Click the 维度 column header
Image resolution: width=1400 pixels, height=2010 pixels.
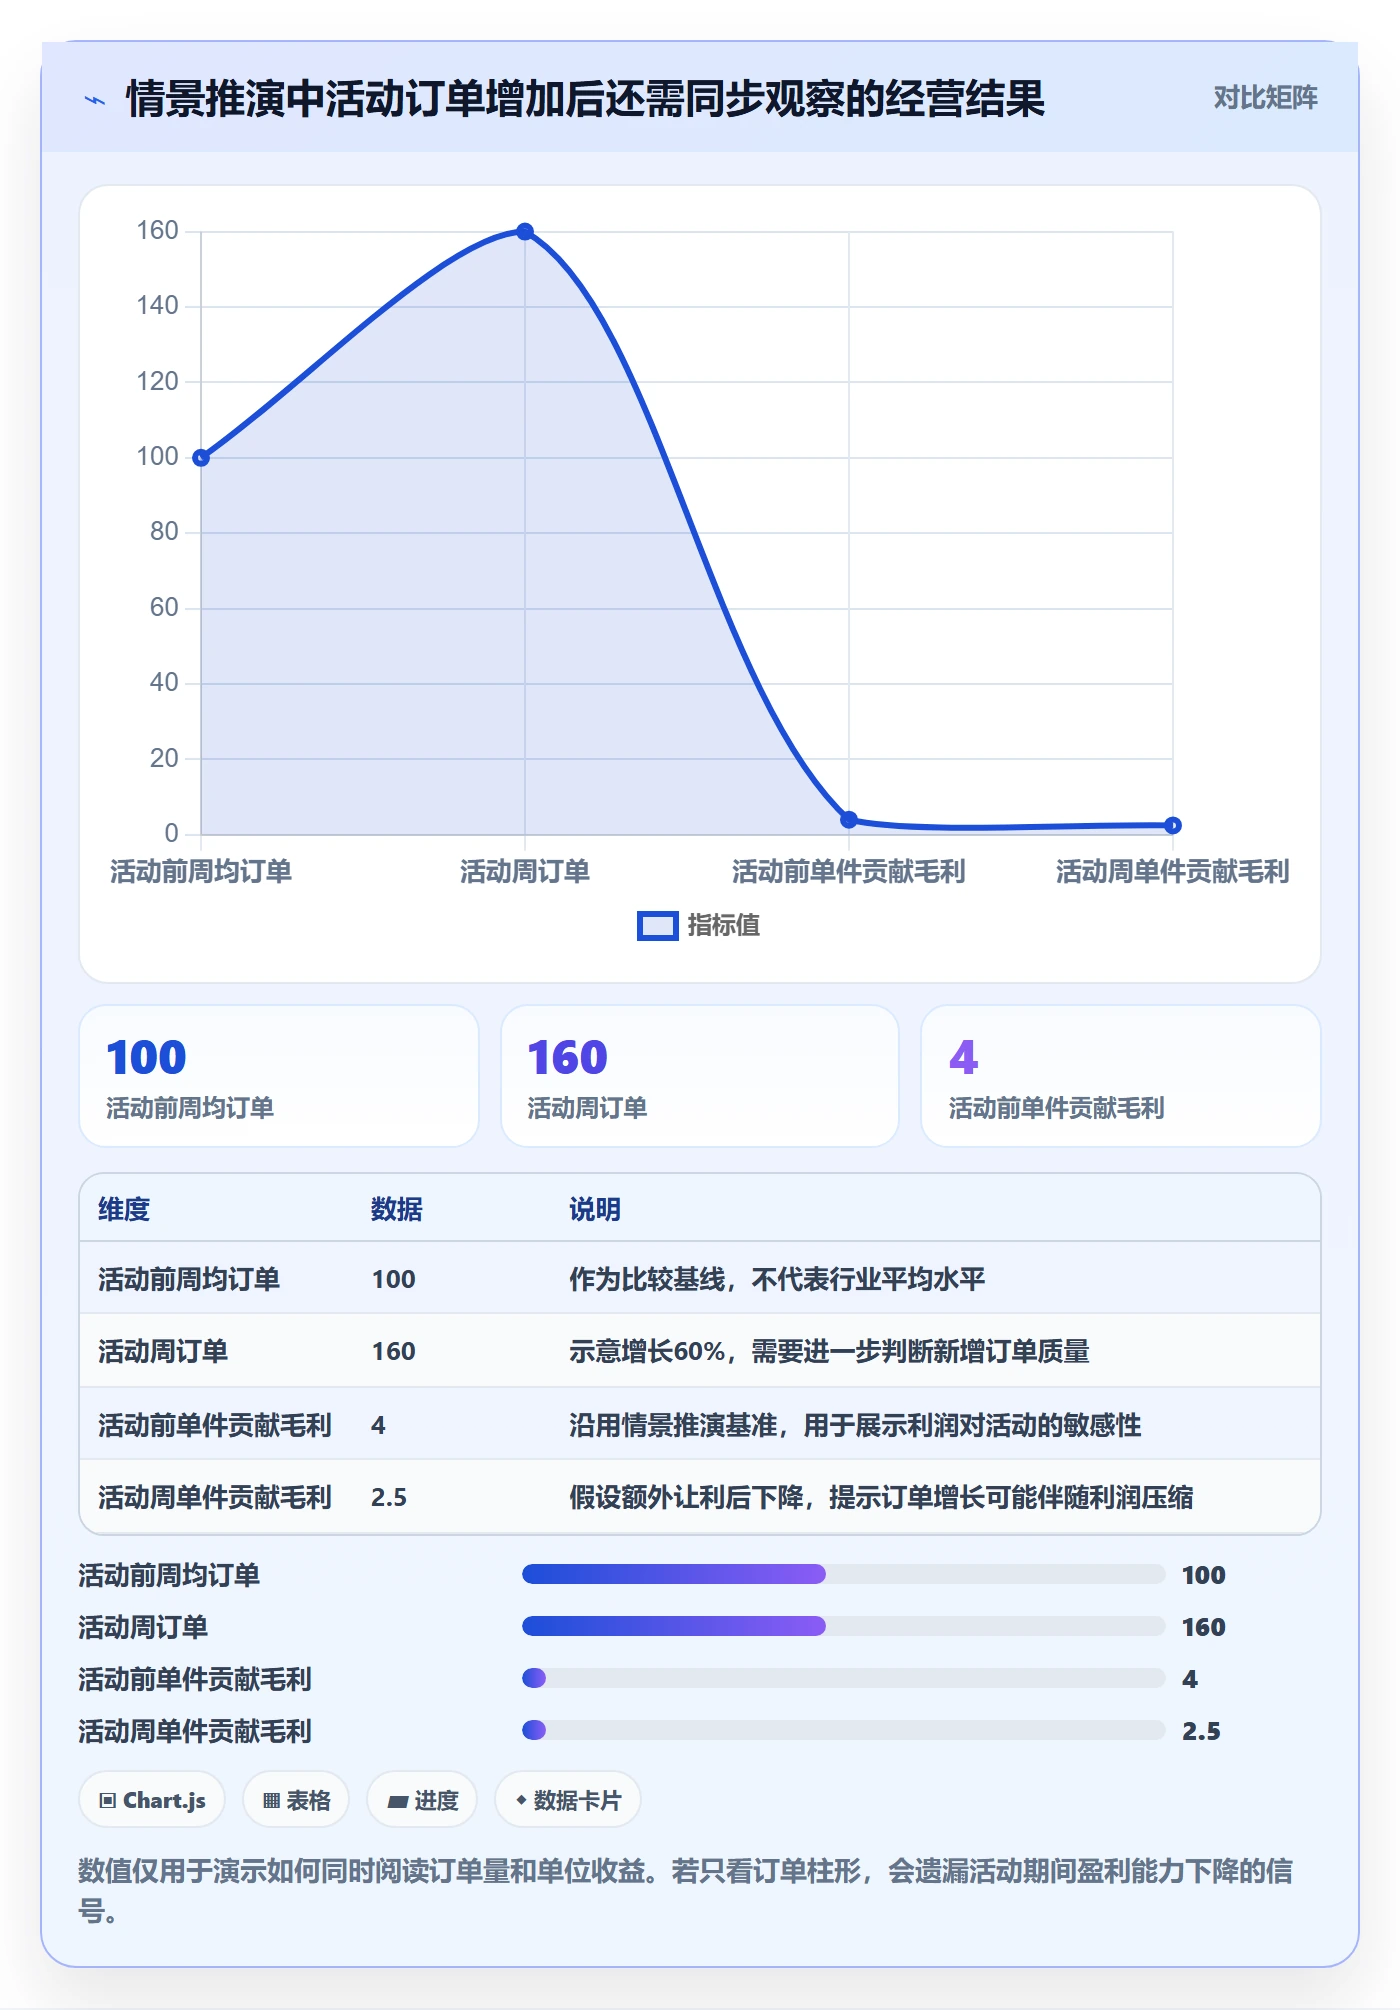(x=124, y=1209)
